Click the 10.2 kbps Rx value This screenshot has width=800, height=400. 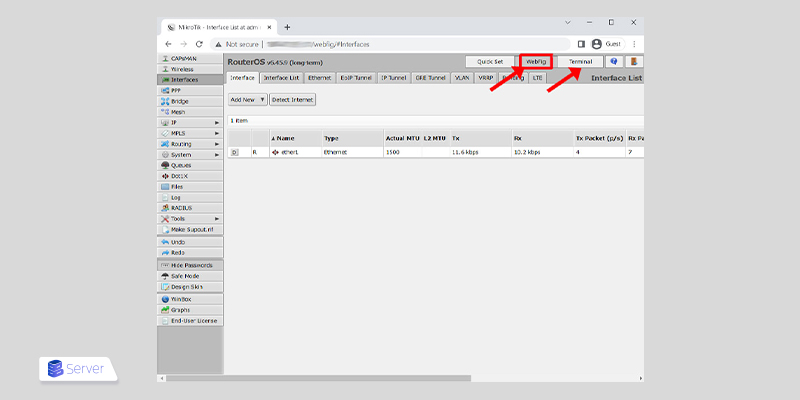[x=527, y=152]
